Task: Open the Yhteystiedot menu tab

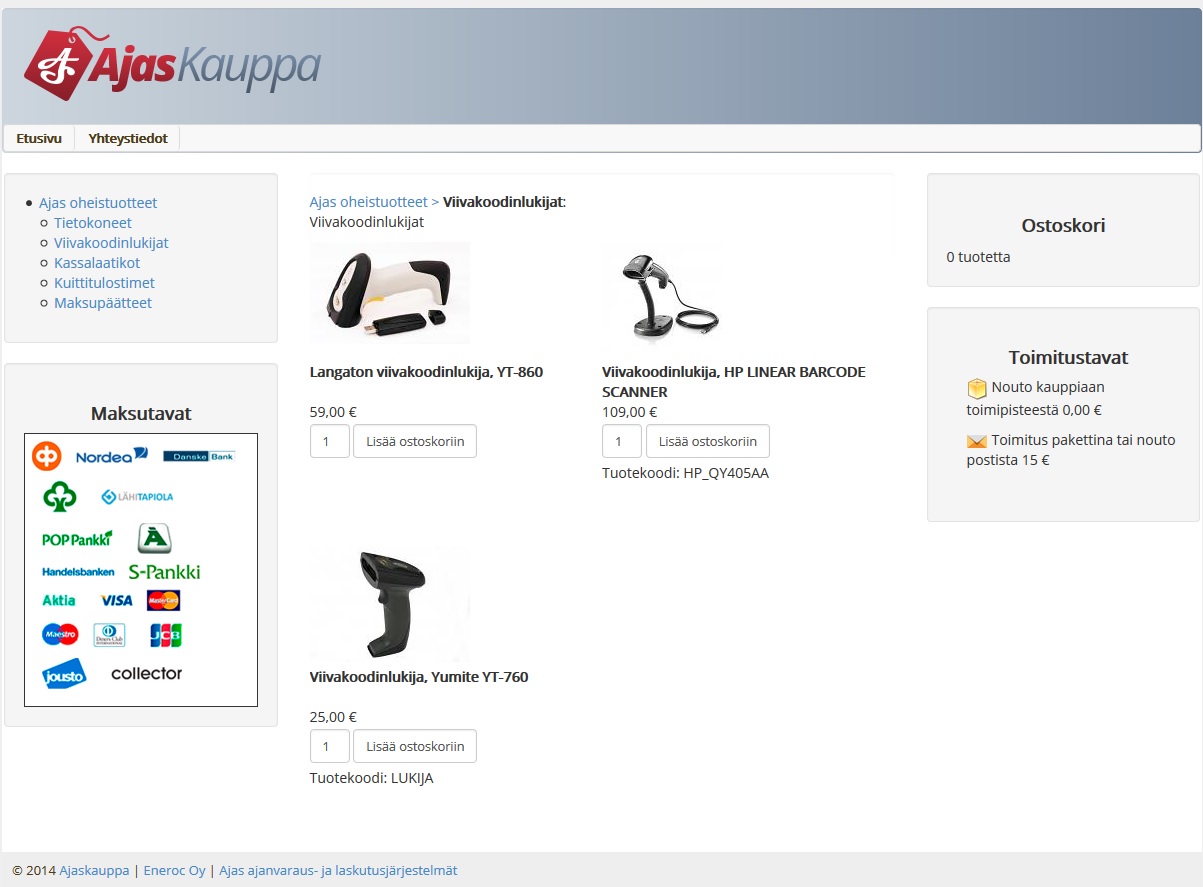Action: tap(128, 138)
